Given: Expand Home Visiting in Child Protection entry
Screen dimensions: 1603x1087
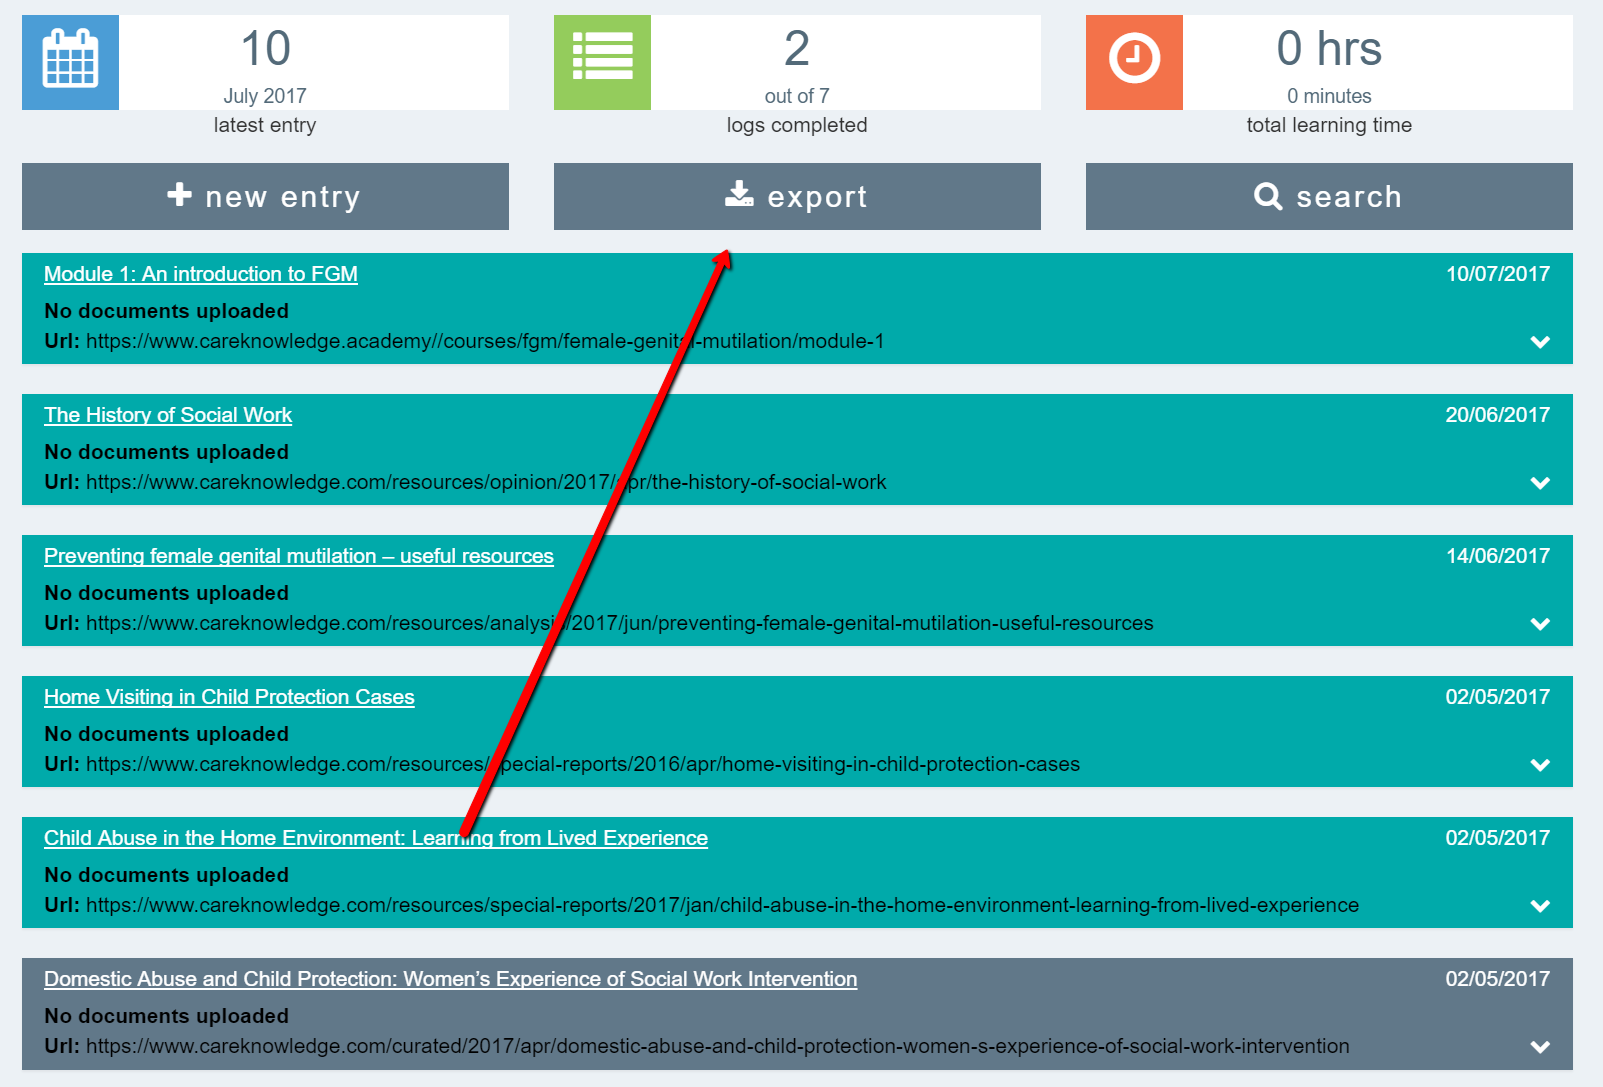Looking at the screenshot, I should [1540, 765].
